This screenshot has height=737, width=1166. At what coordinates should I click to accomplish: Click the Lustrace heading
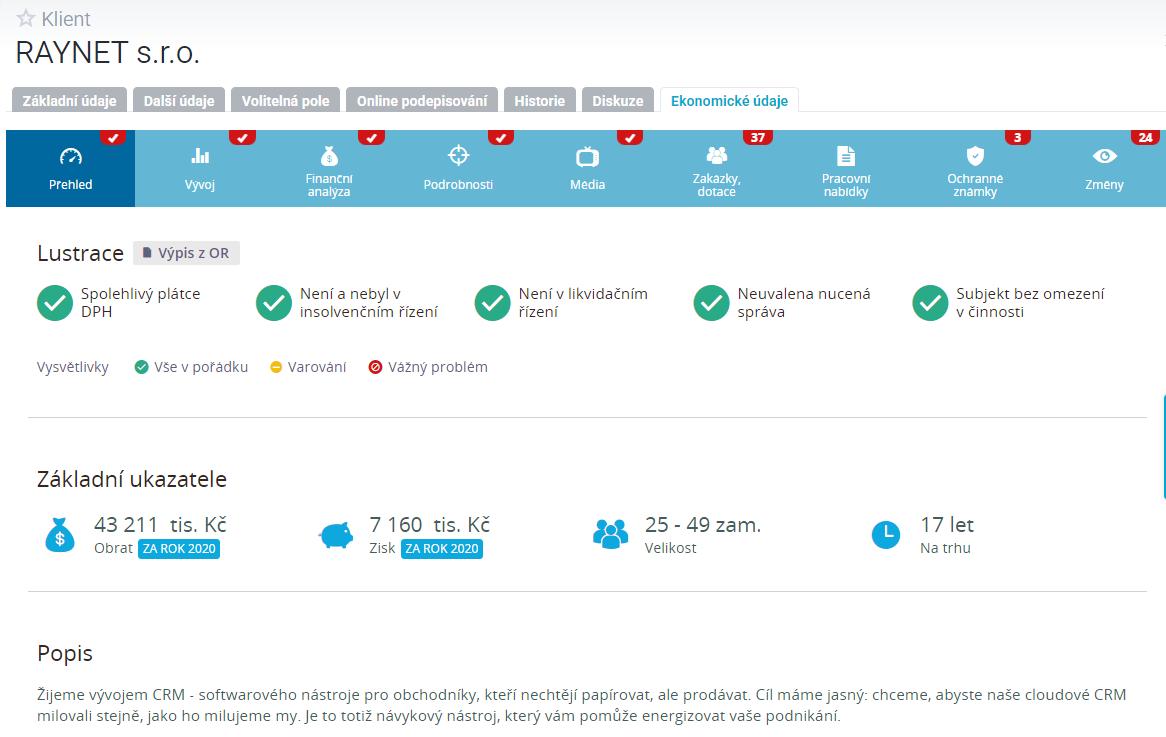tap(80, 253)
